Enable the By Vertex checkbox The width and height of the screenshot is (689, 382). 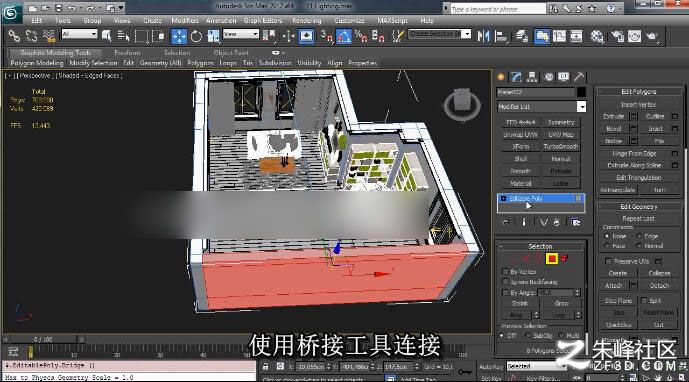pos(505,272)
